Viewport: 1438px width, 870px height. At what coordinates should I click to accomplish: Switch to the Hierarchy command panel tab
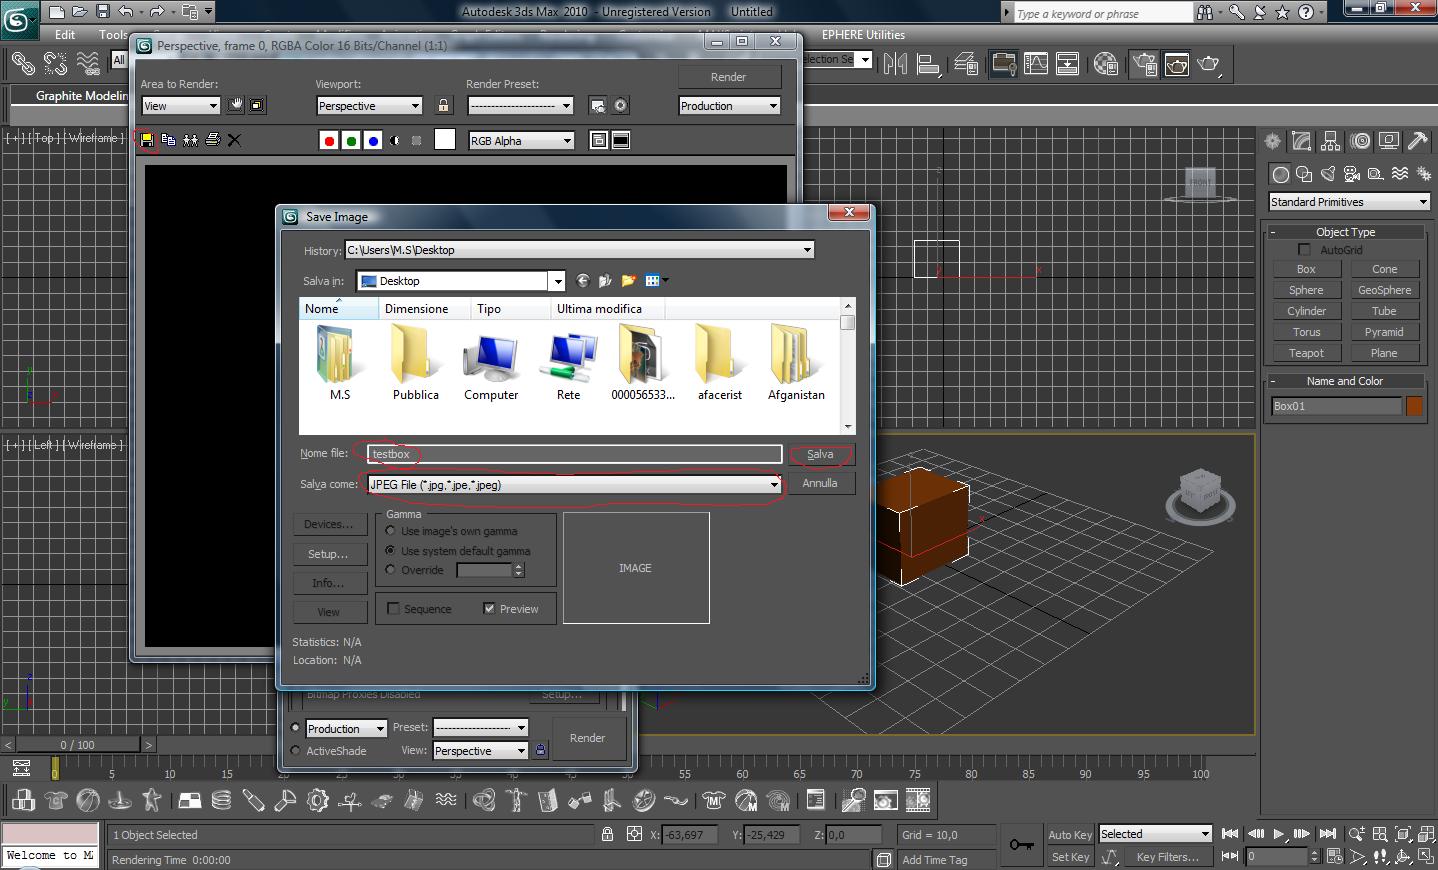tap(1330, 141)
